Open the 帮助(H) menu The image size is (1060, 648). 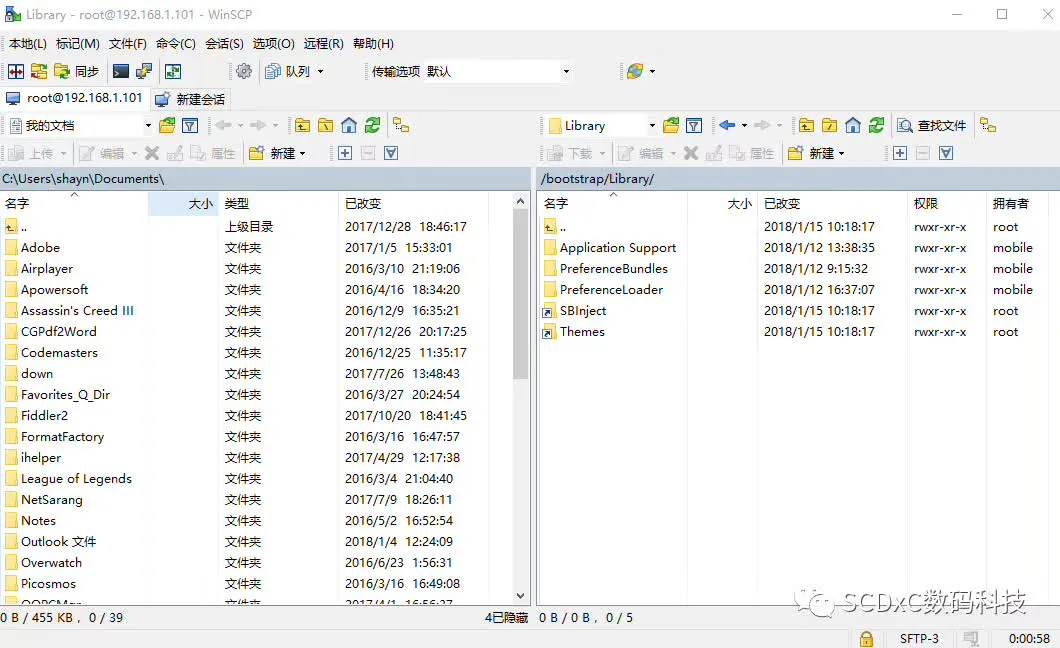click(373, 43)
